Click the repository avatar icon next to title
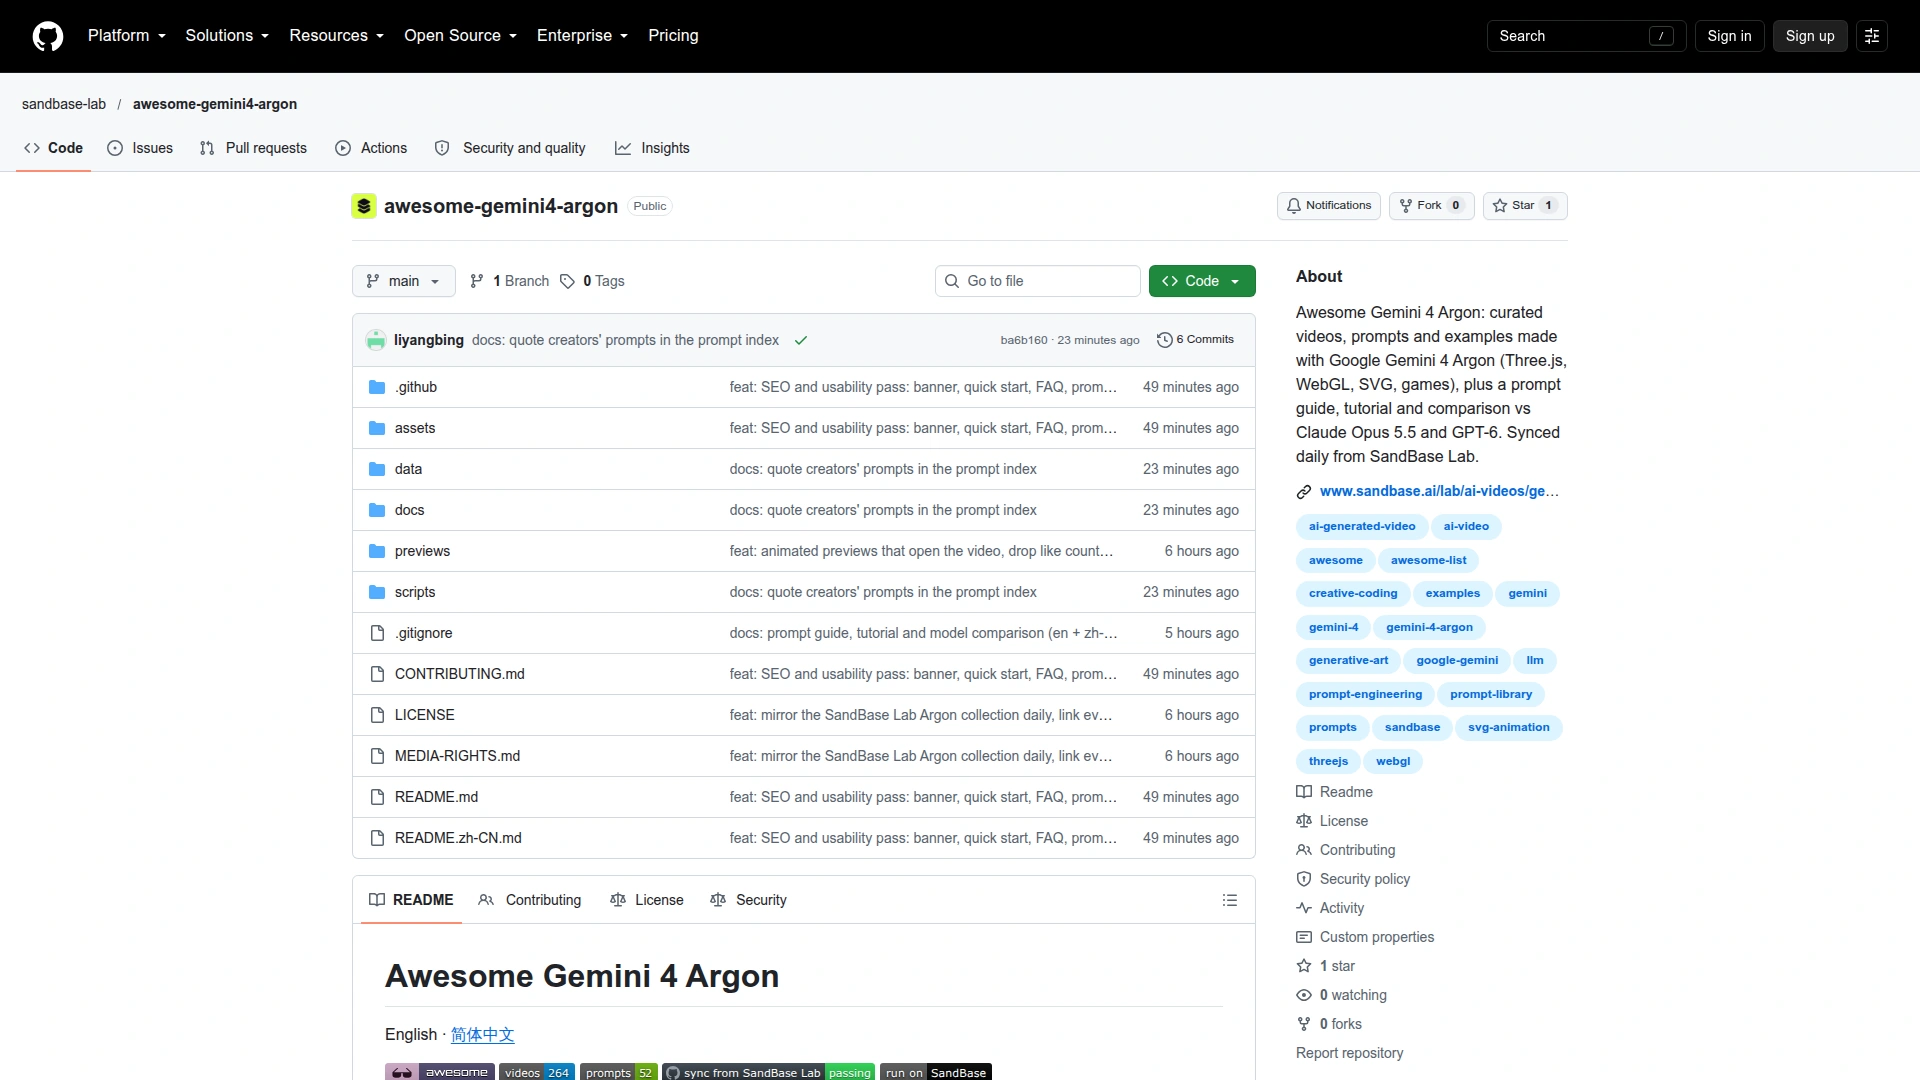The height and width of the screenshot is (1080, 1920). (x=364, y=206)
